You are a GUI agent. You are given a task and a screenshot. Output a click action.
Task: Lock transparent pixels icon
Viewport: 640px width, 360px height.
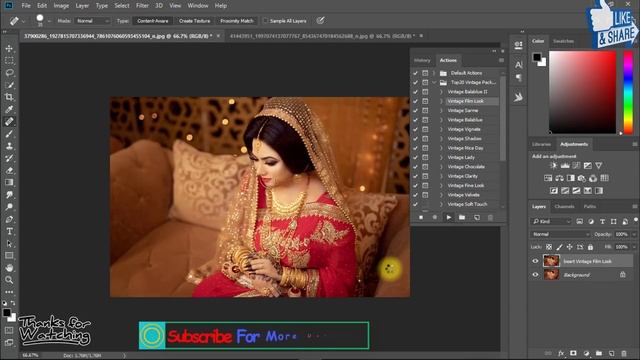pyautogui.click(x=549, y=247)
